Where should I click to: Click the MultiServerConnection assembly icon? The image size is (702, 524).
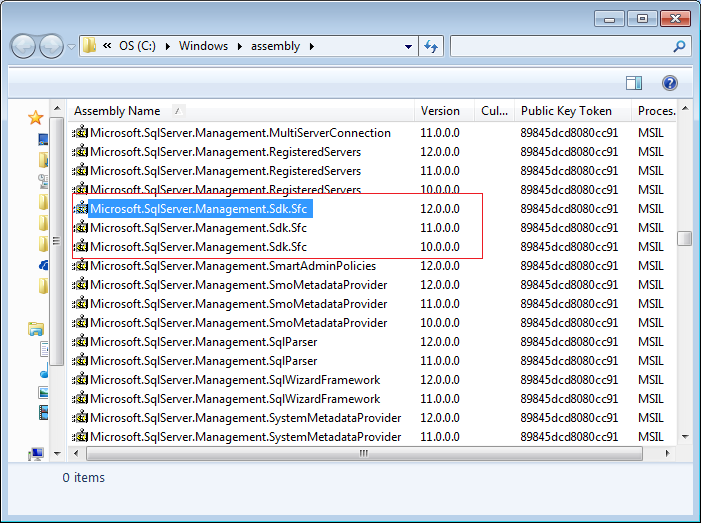click(x=80, y=133)
